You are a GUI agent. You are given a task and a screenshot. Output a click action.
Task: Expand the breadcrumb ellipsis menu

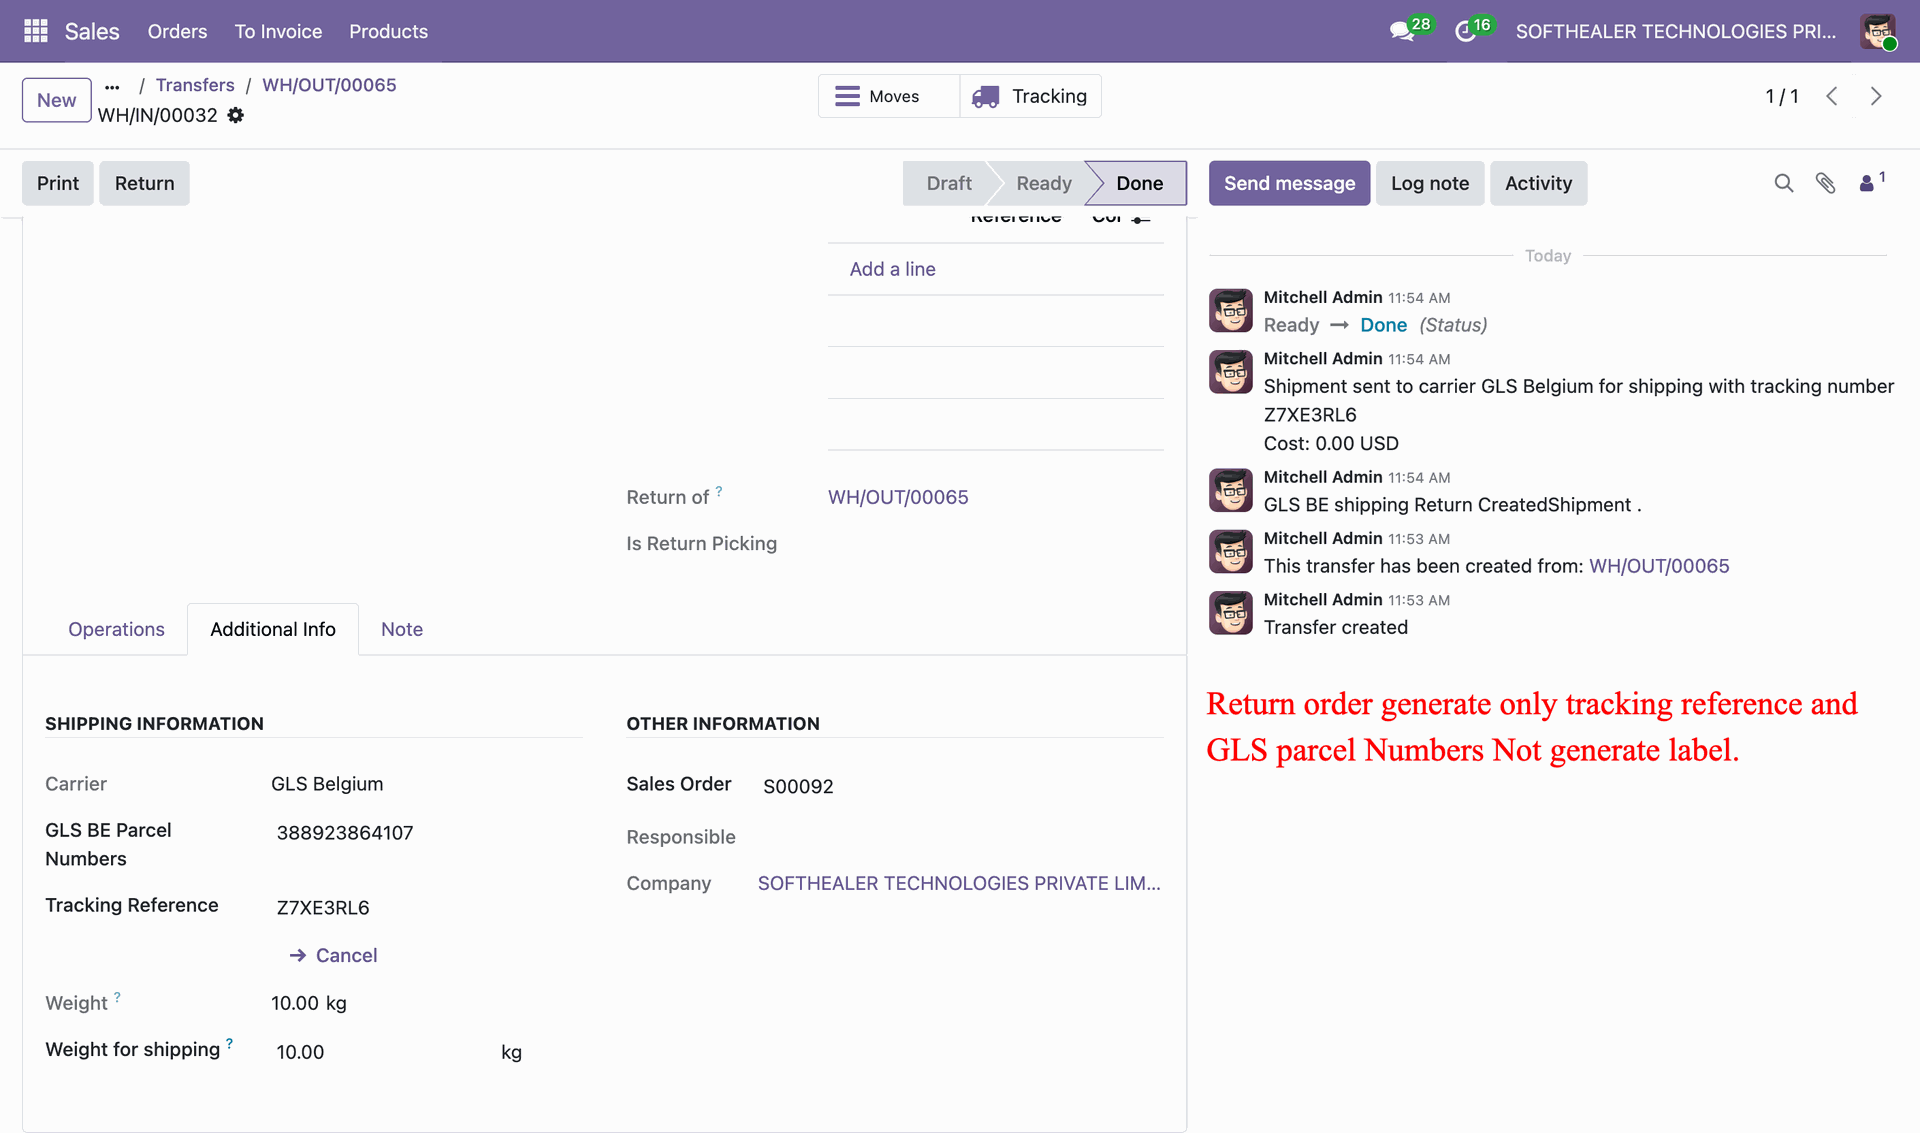point(112,86)
